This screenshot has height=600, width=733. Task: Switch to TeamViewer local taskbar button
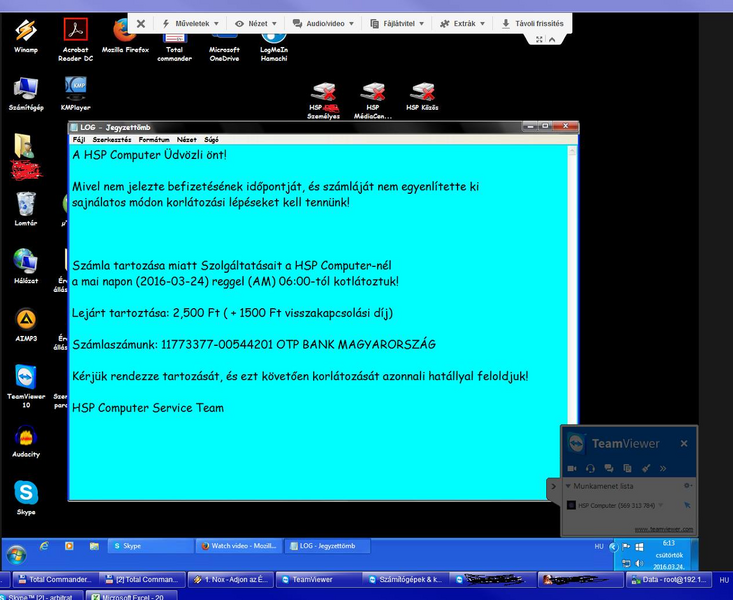point(318,579)
